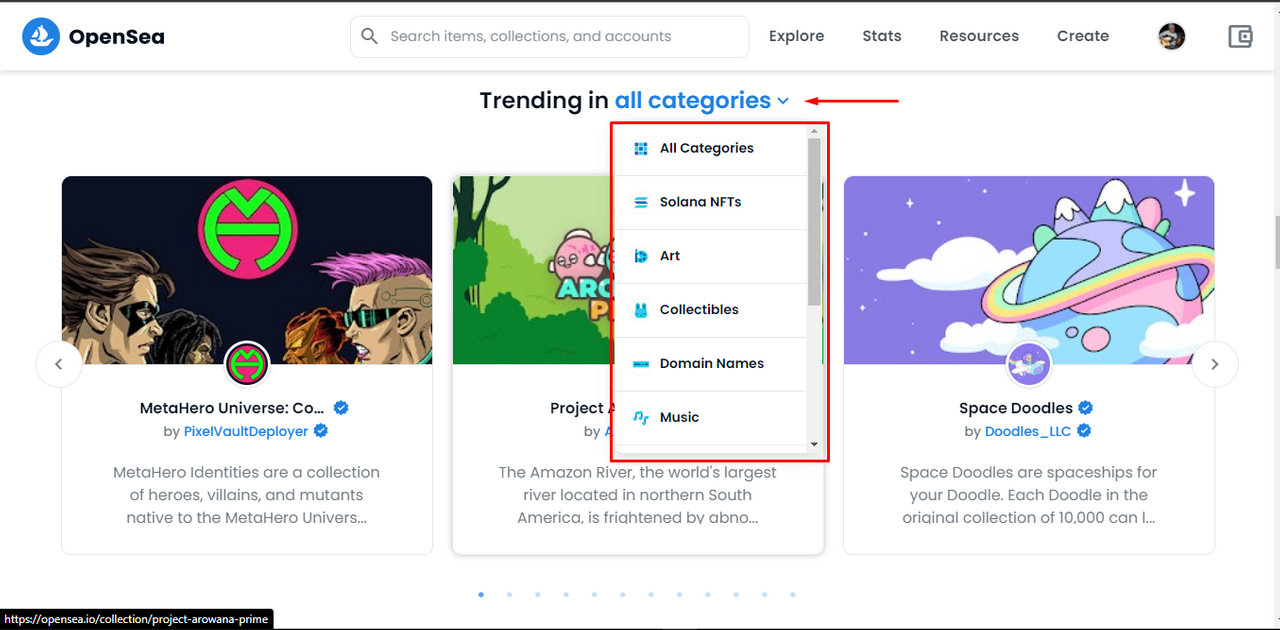
Task: Click the OpenSea sailboat logo icon
Action: click(41, 37)
